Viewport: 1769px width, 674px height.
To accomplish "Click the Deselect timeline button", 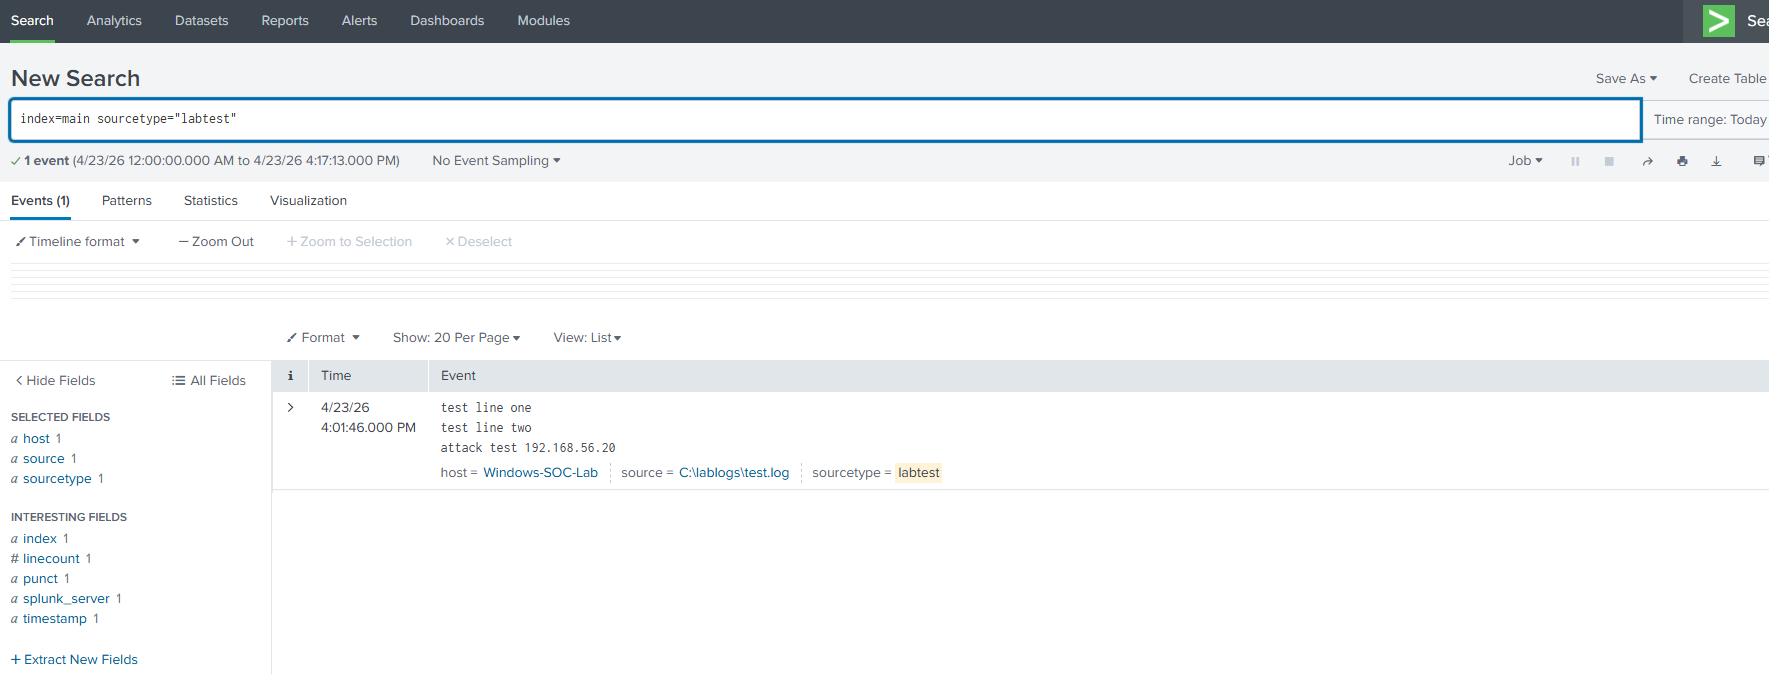I will (x=478, y=242).
